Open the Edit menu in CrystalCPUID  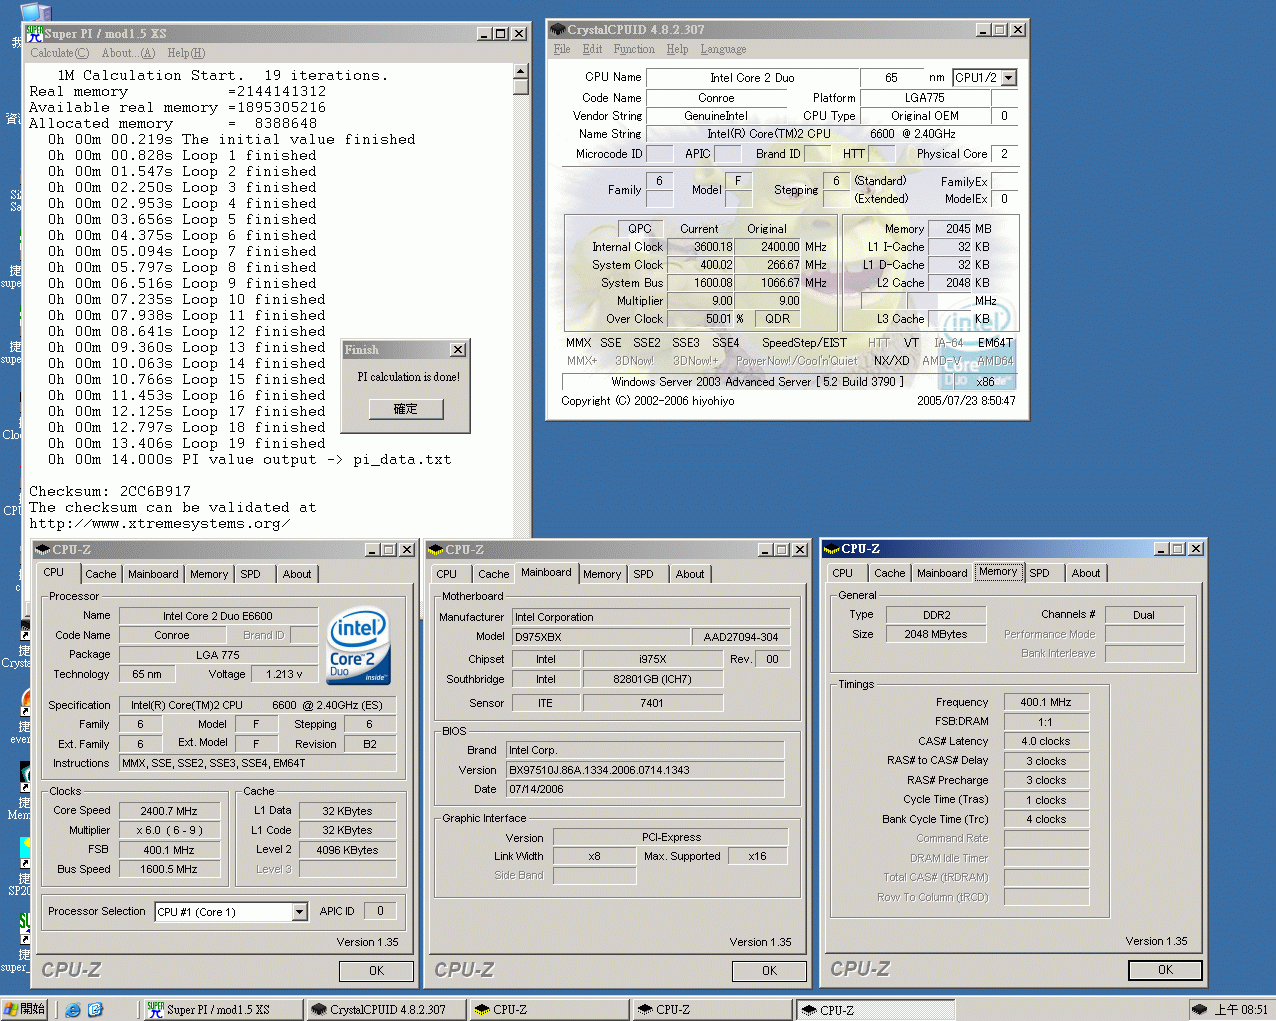tap(593, 49)
